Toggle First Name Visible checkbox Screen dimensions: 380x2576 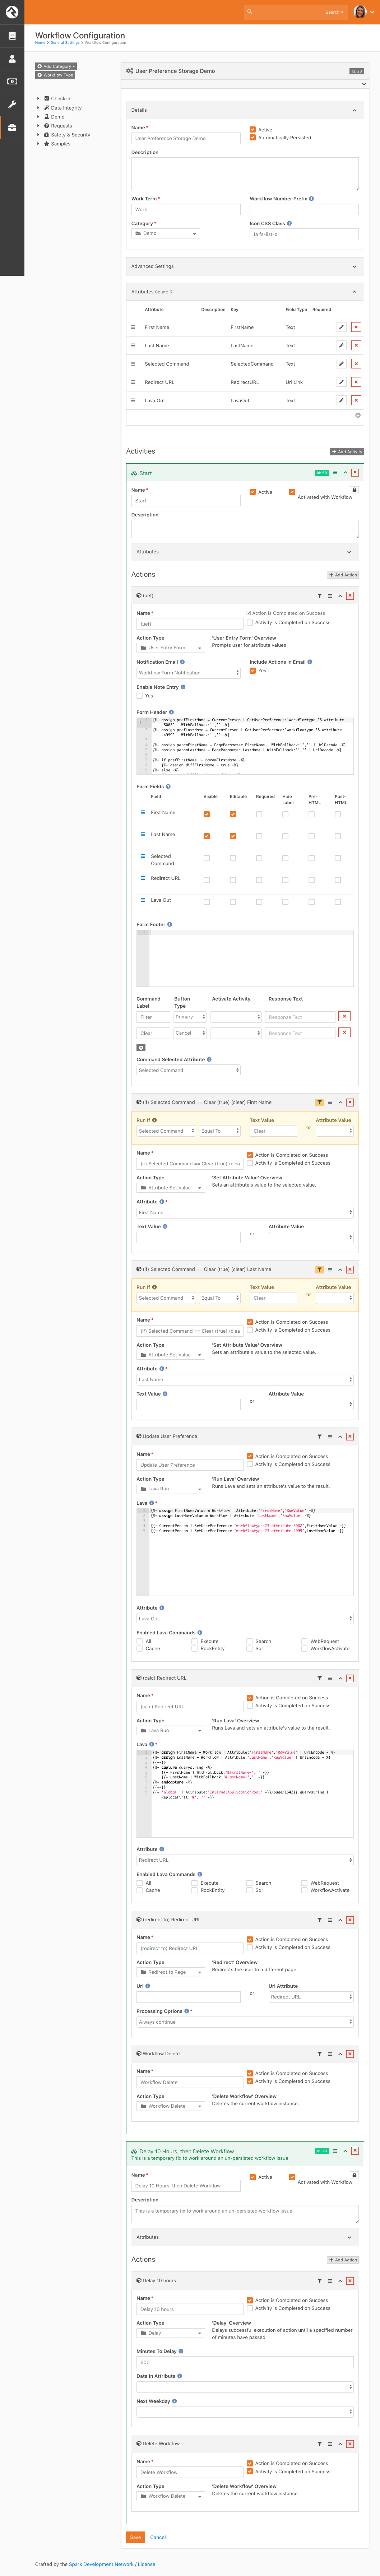(x=207, y=814)
